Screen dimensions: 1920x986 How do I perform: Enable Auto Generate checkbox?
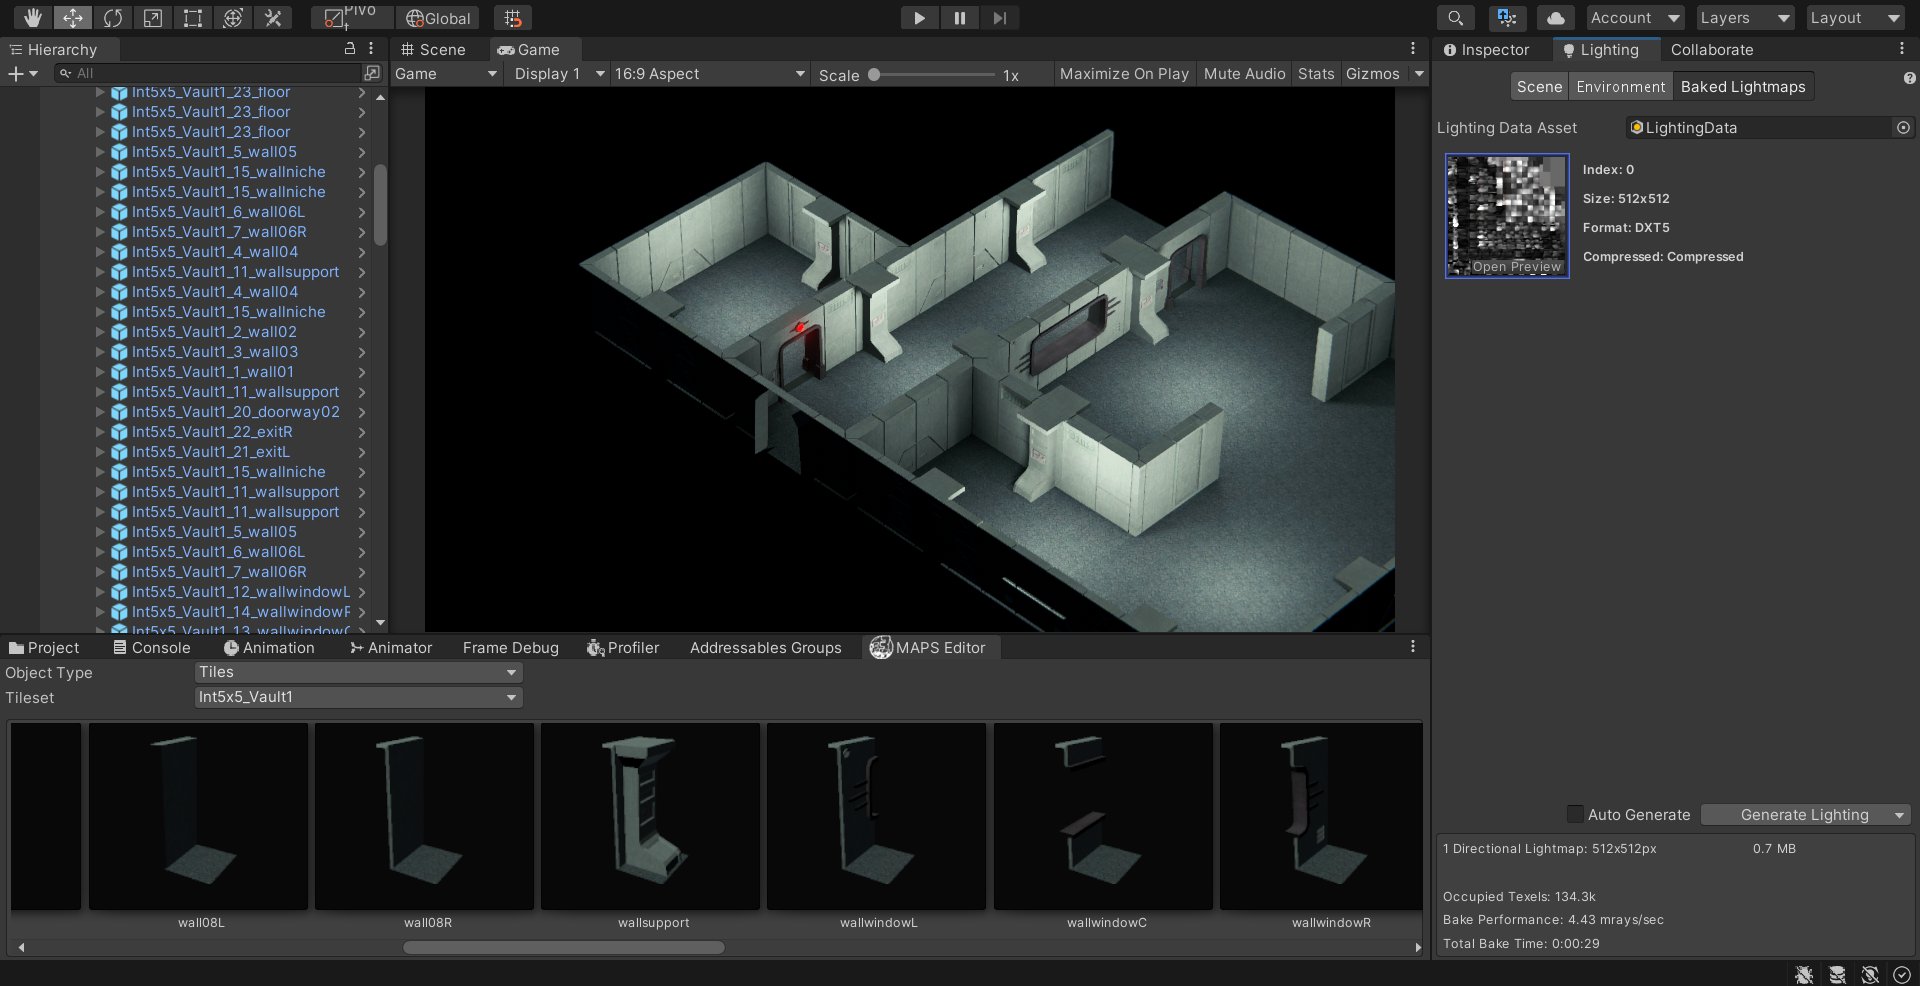1575,814
